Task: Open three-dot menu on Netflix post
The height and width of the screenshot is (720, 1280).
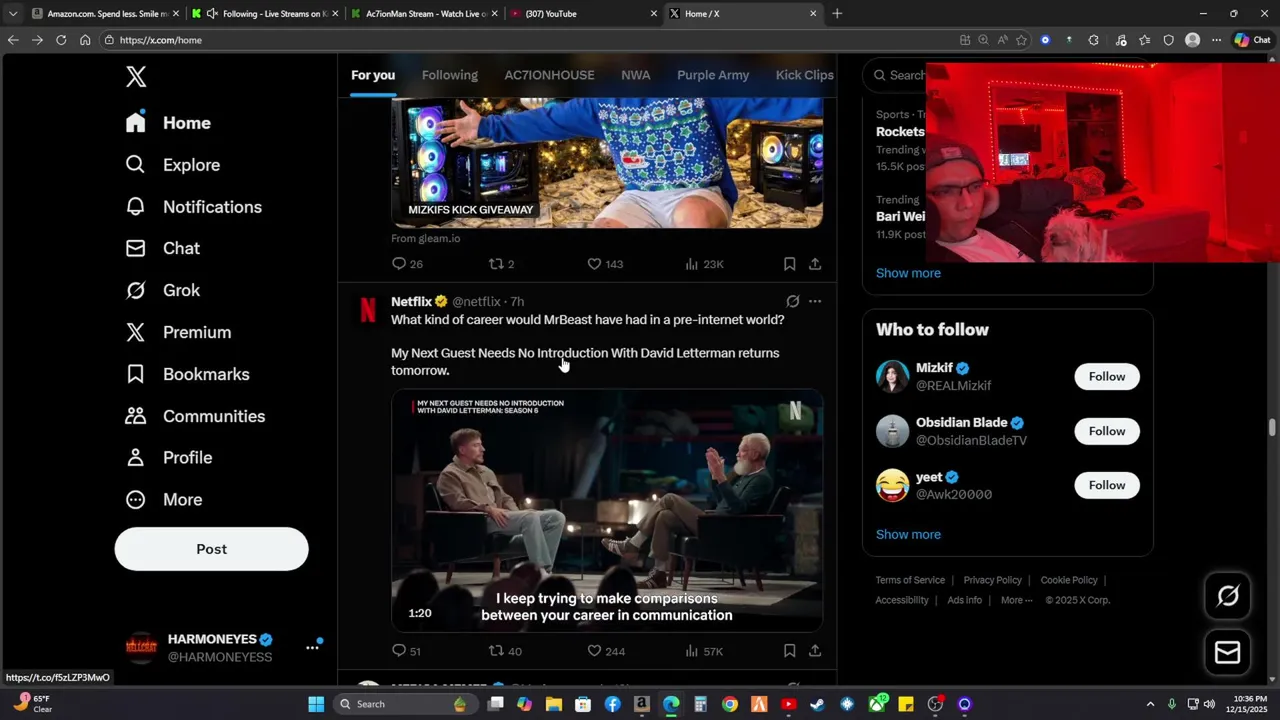Action: pyautogui.click(x=815, y=301)
